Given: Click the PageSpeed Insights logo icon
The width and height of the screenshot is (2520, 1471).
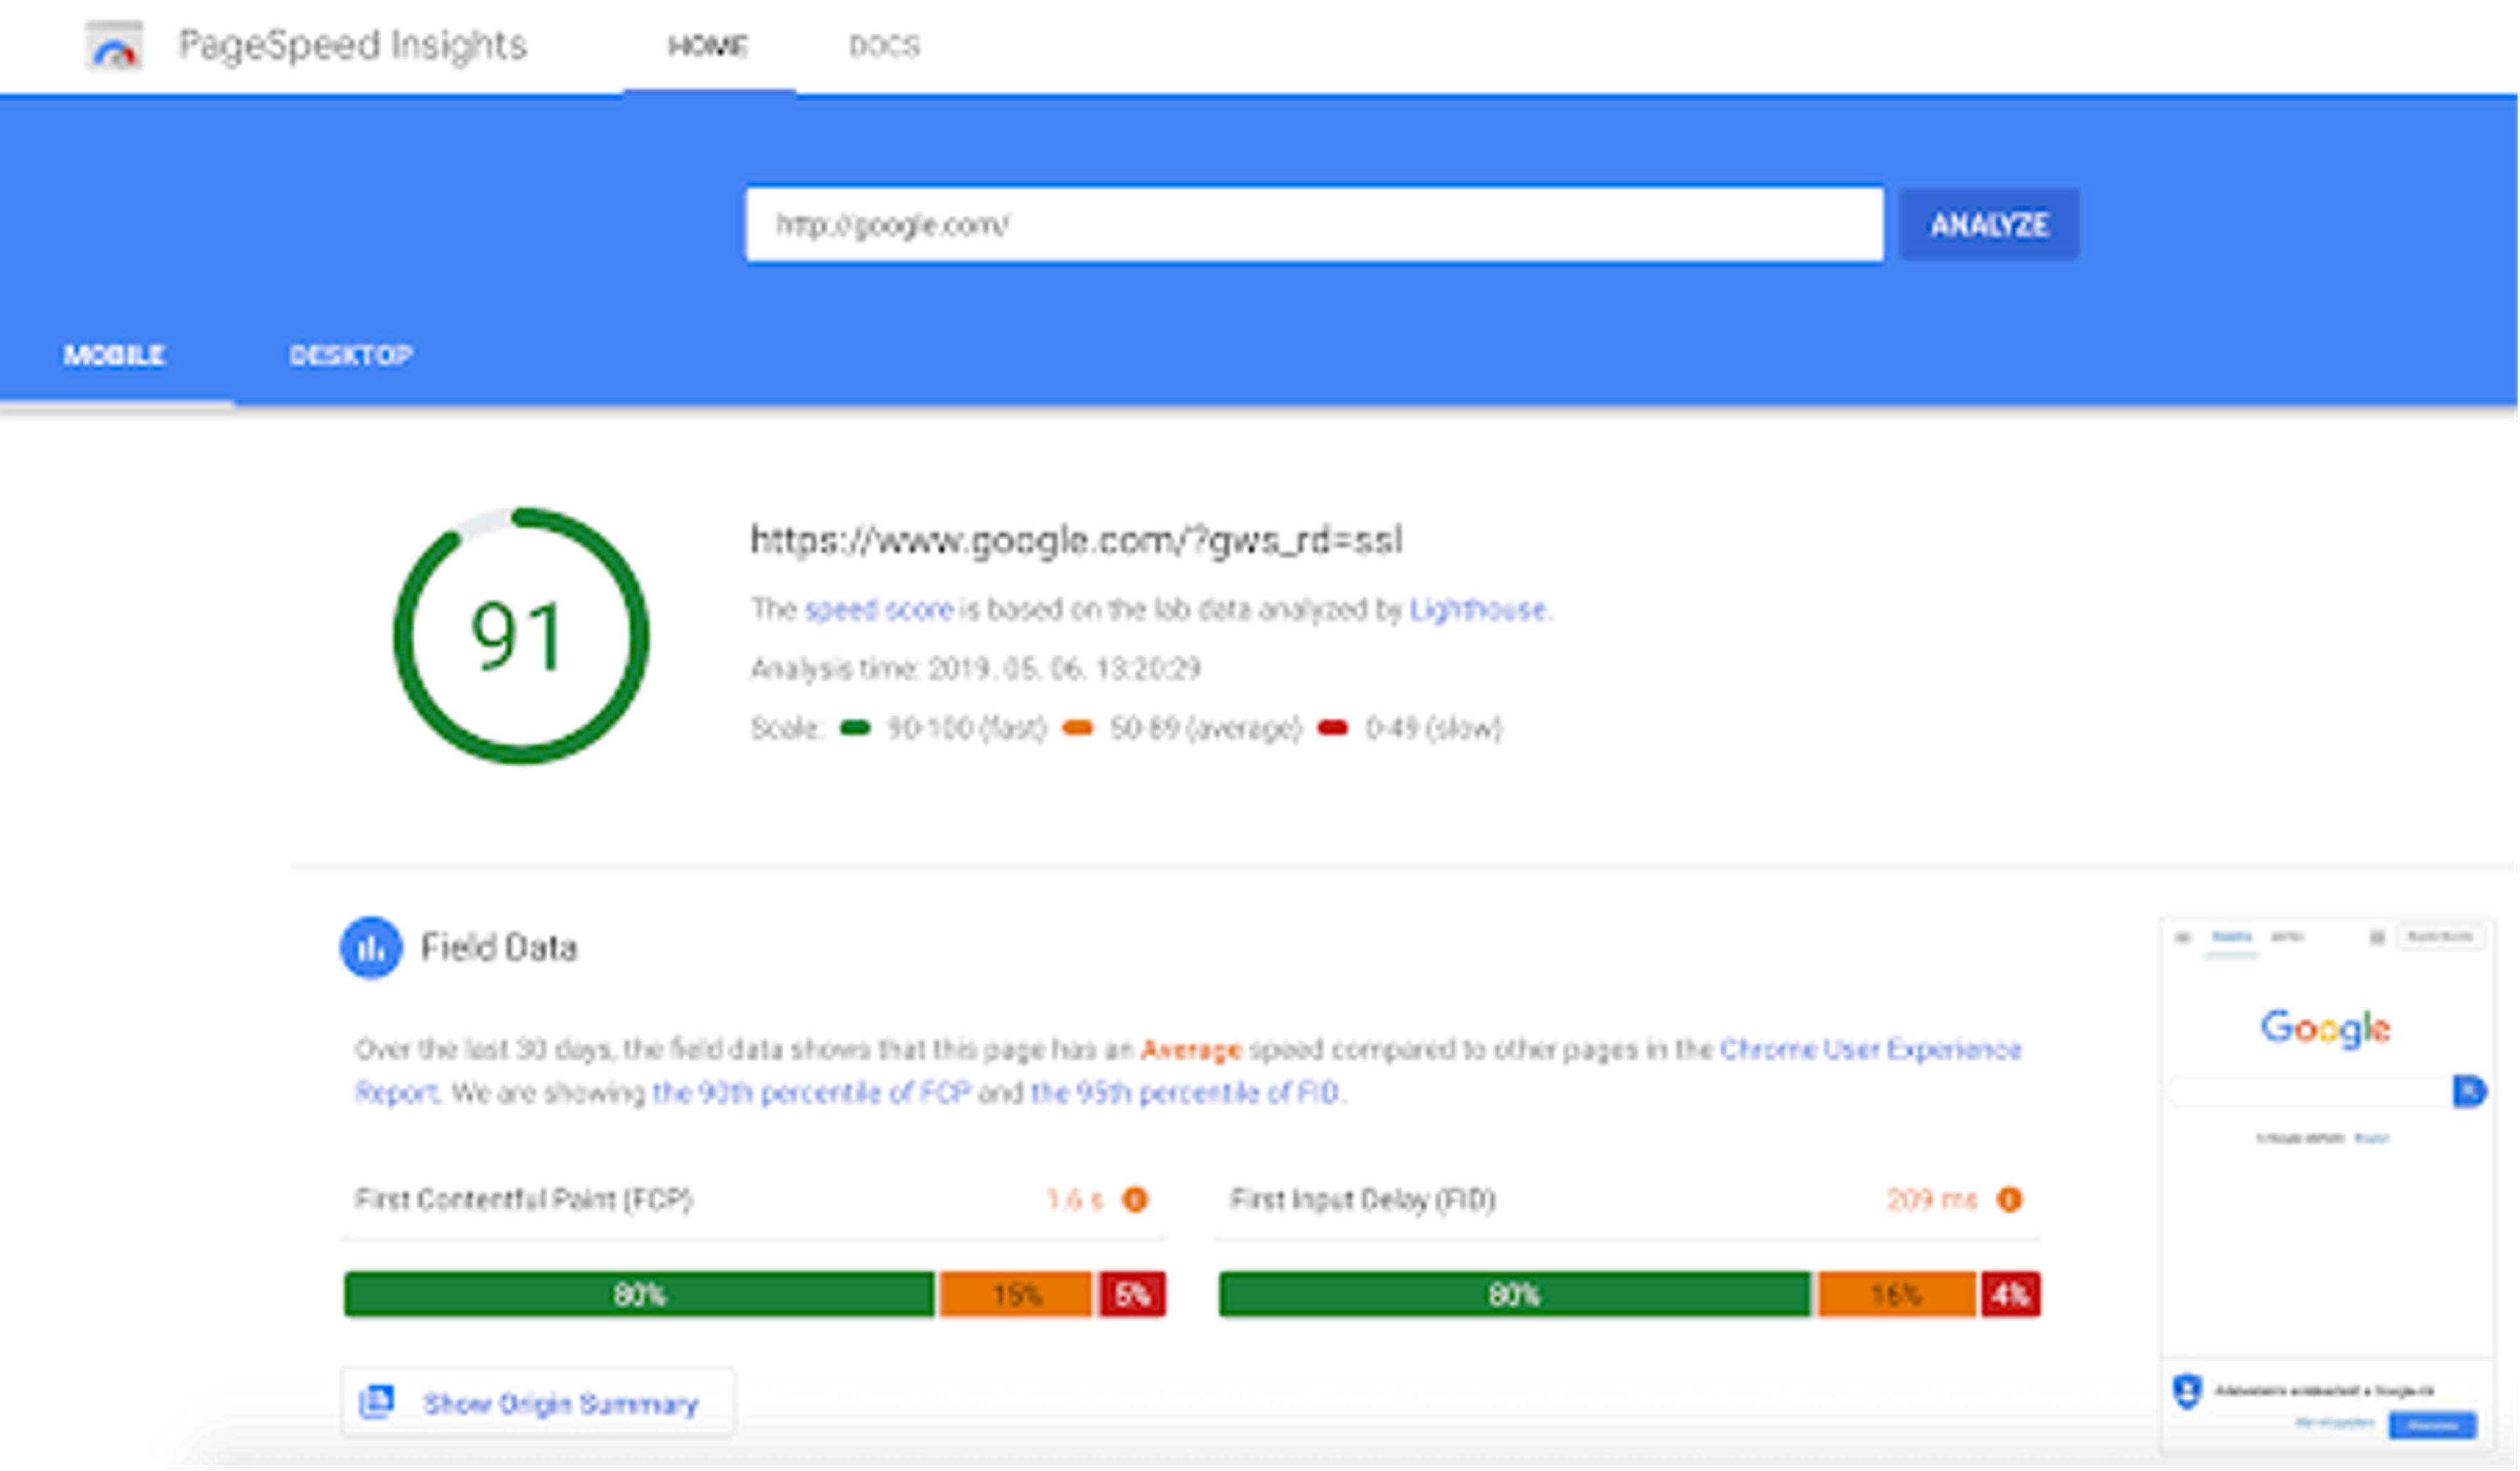Looking at the screenshot, I should point(114,47).
